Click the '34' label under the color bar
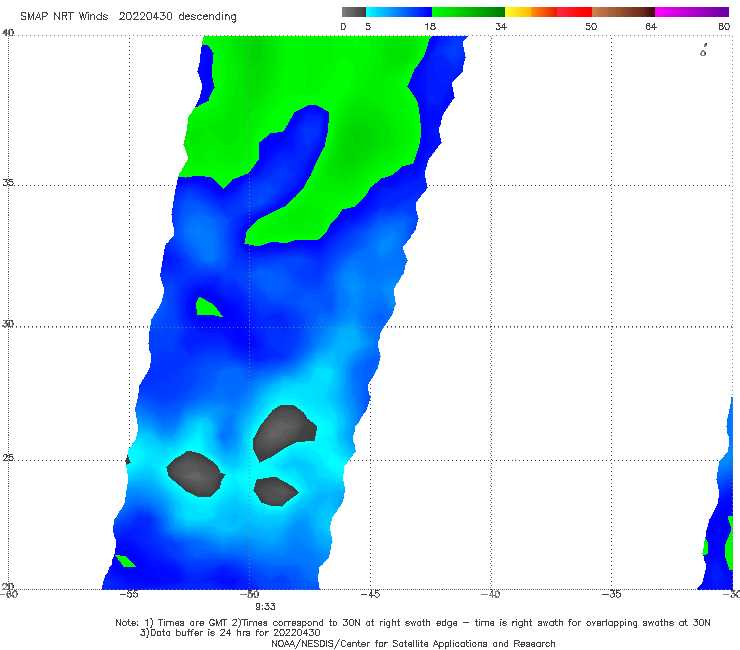 point(501,27)
